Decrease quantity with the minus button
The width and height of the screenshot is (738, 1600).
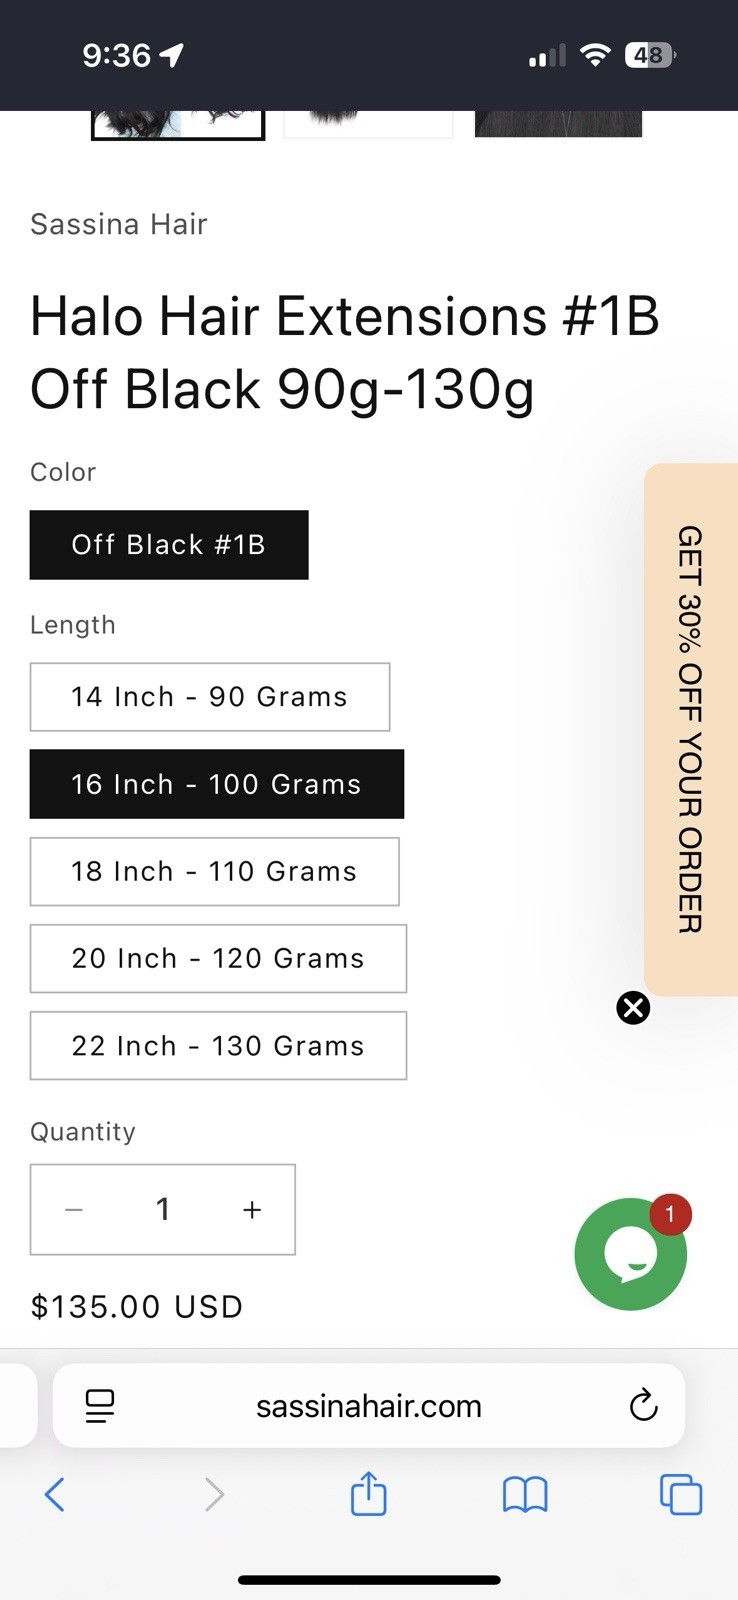pos(73,1210)
